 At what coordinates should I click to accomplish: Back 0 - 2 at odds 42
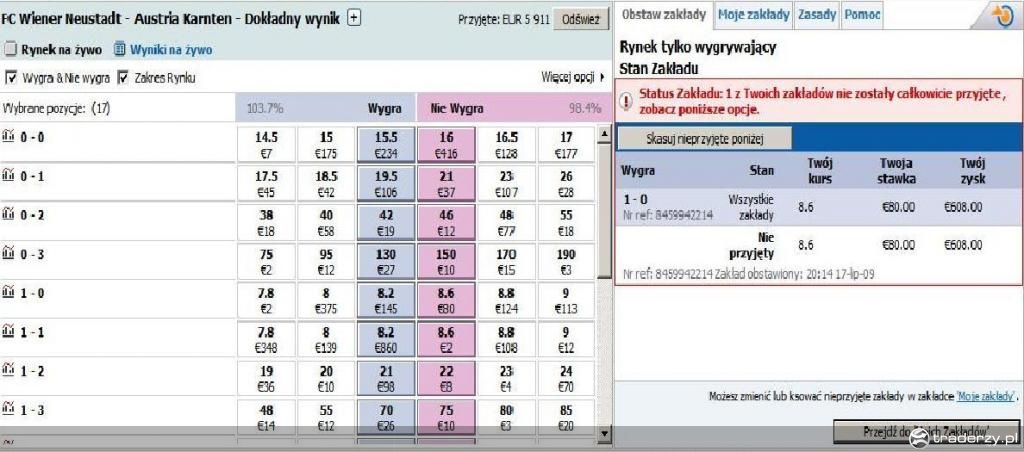386,222
